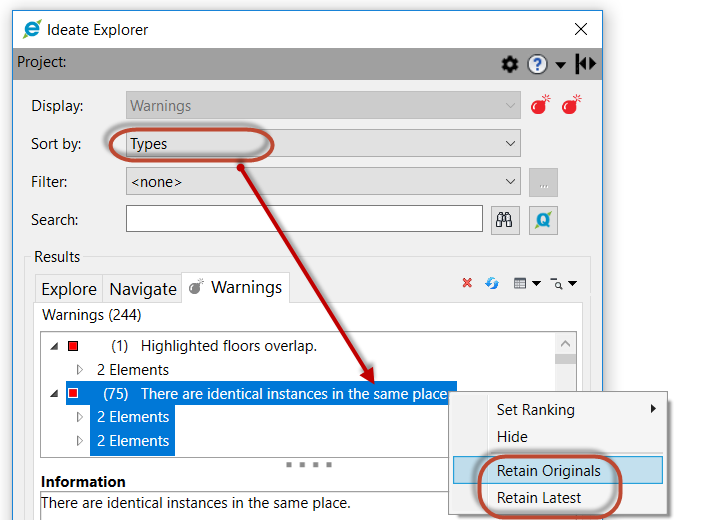702x520 pixels.
Task: Click red ranking square of floors overlap
Action: pyautogui.click(x=73, y=346)
